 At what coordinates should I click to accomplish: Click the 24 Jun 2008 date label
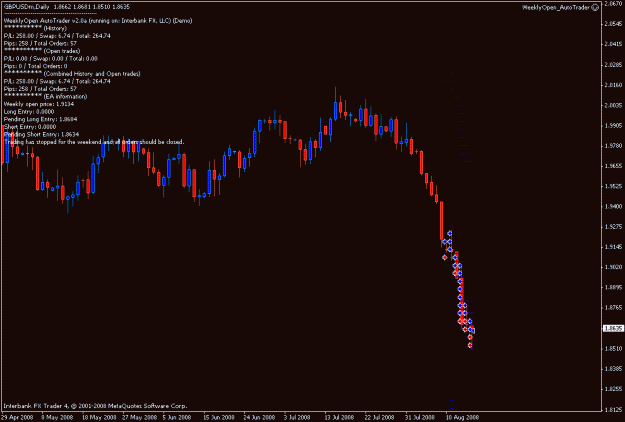259,418
